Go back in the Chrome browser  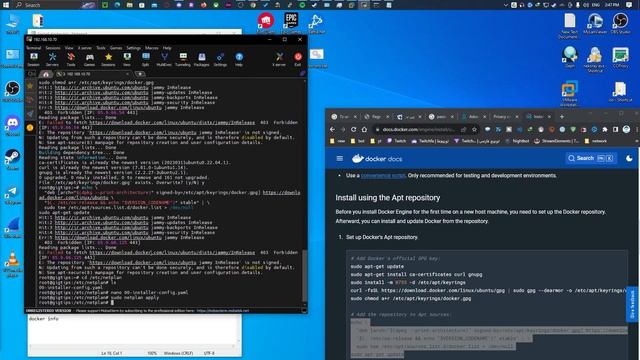tap(332, 129)
